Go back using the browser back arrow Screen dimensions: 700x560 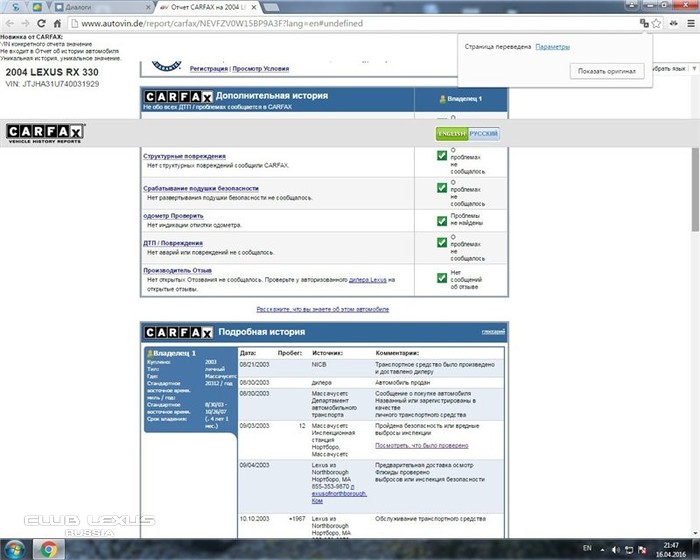tap(10, 23)
